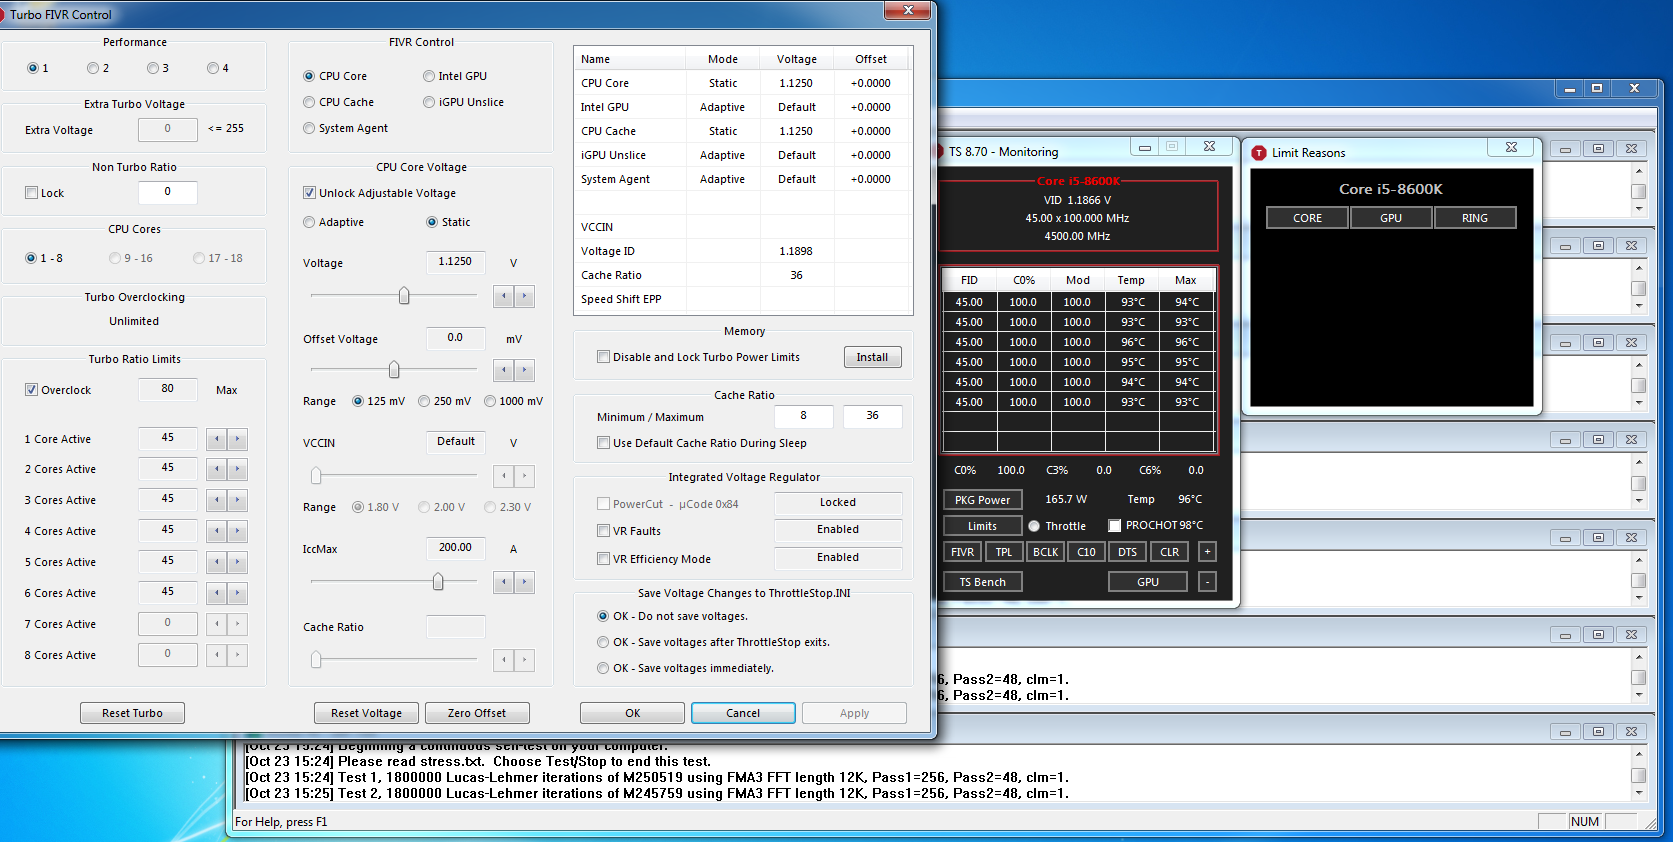Screen dimensions: 1673x842
Task: Increase IccMax right arrow button
Action: (524, 582)
